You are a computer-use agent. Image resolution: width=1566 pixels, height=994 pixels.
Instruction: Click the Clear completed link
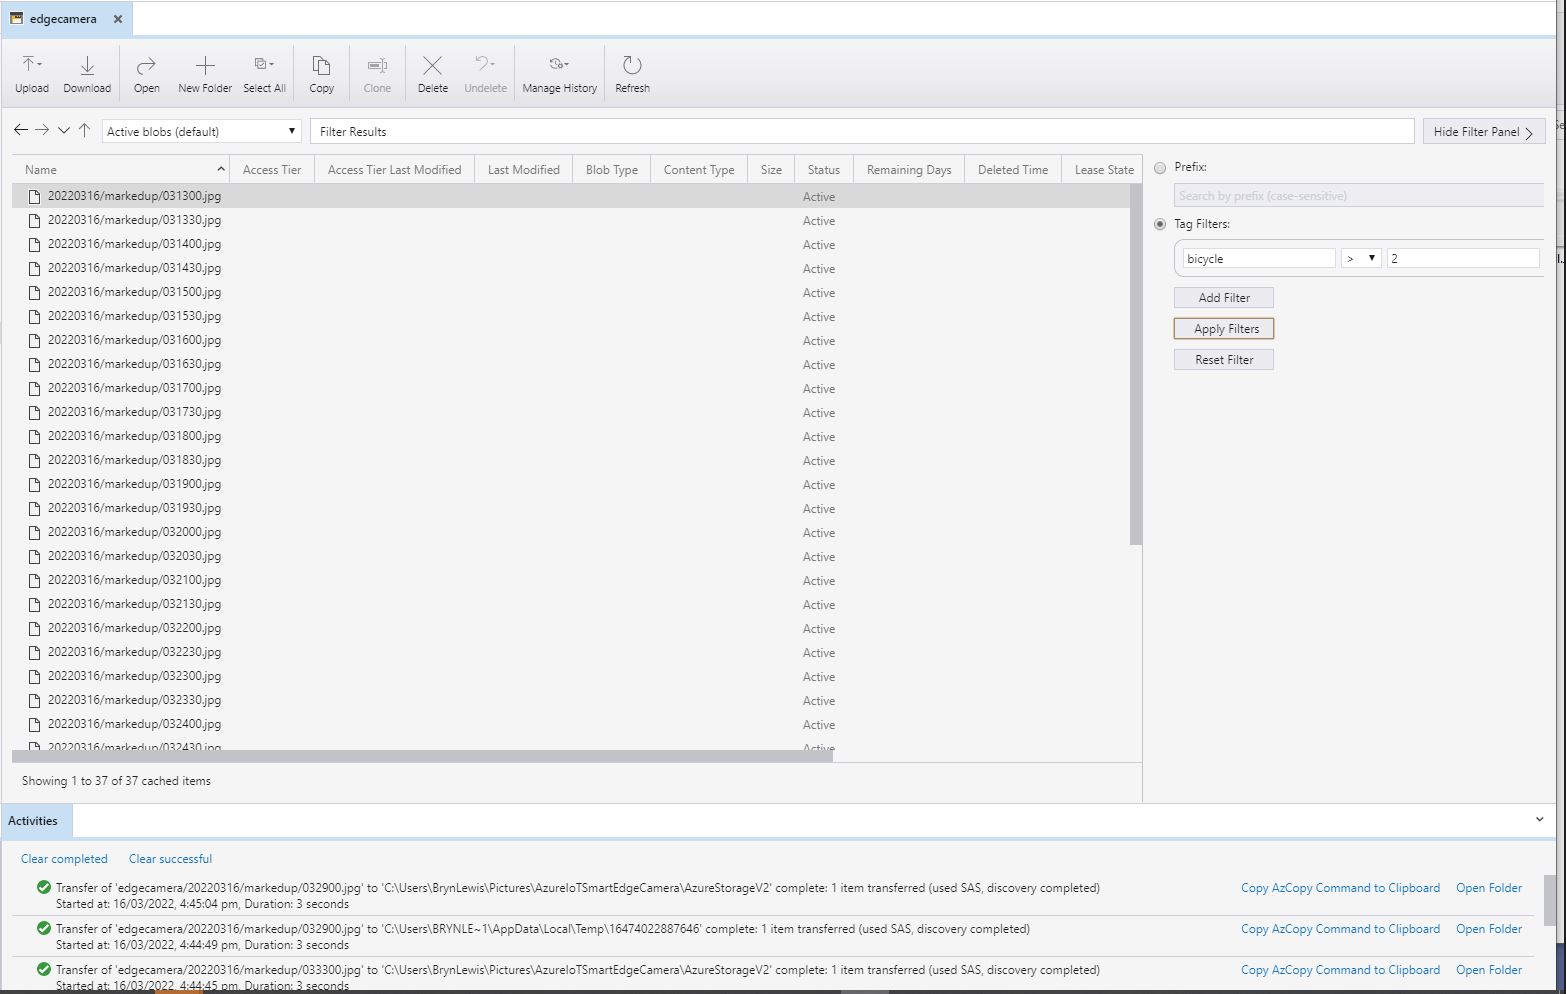pos(64,859)
